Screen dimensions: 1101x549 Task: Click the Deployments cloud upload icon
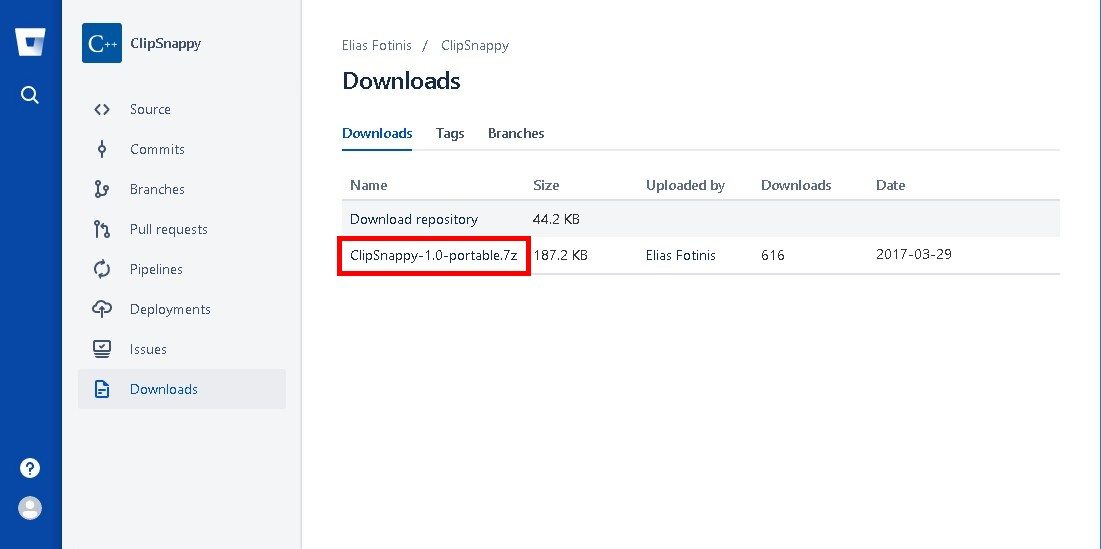click(102, 310)
